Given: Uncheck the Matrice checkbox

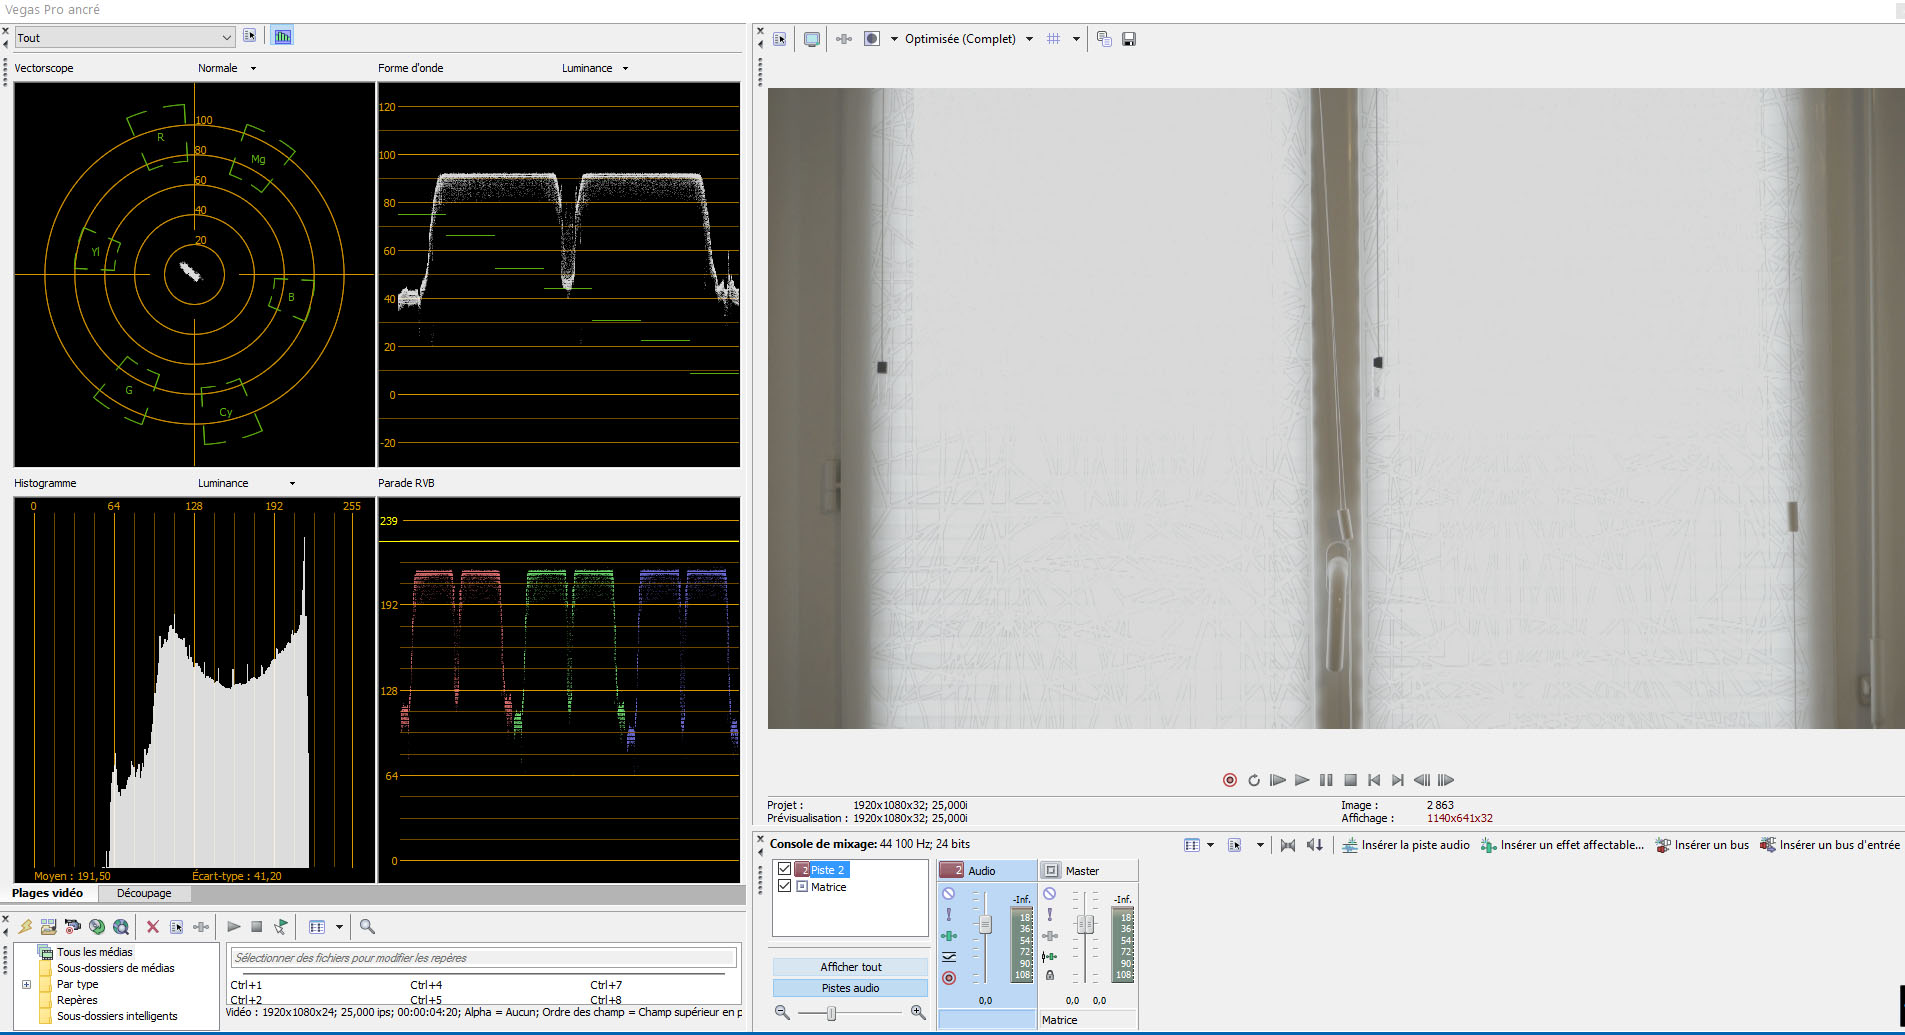Looking at the screenshot, I should [x=785, y=886].
